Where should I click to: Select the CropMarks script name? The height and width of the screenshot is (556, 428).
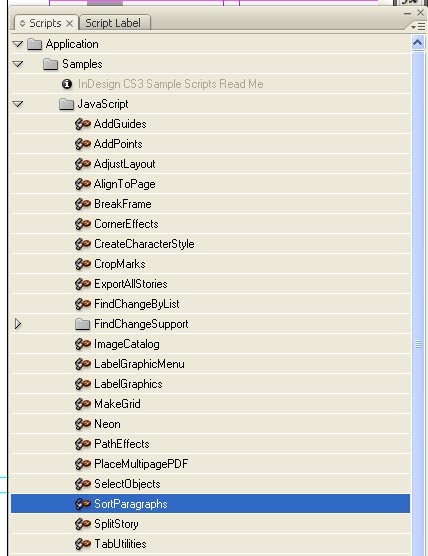click(x=120, y=264)
